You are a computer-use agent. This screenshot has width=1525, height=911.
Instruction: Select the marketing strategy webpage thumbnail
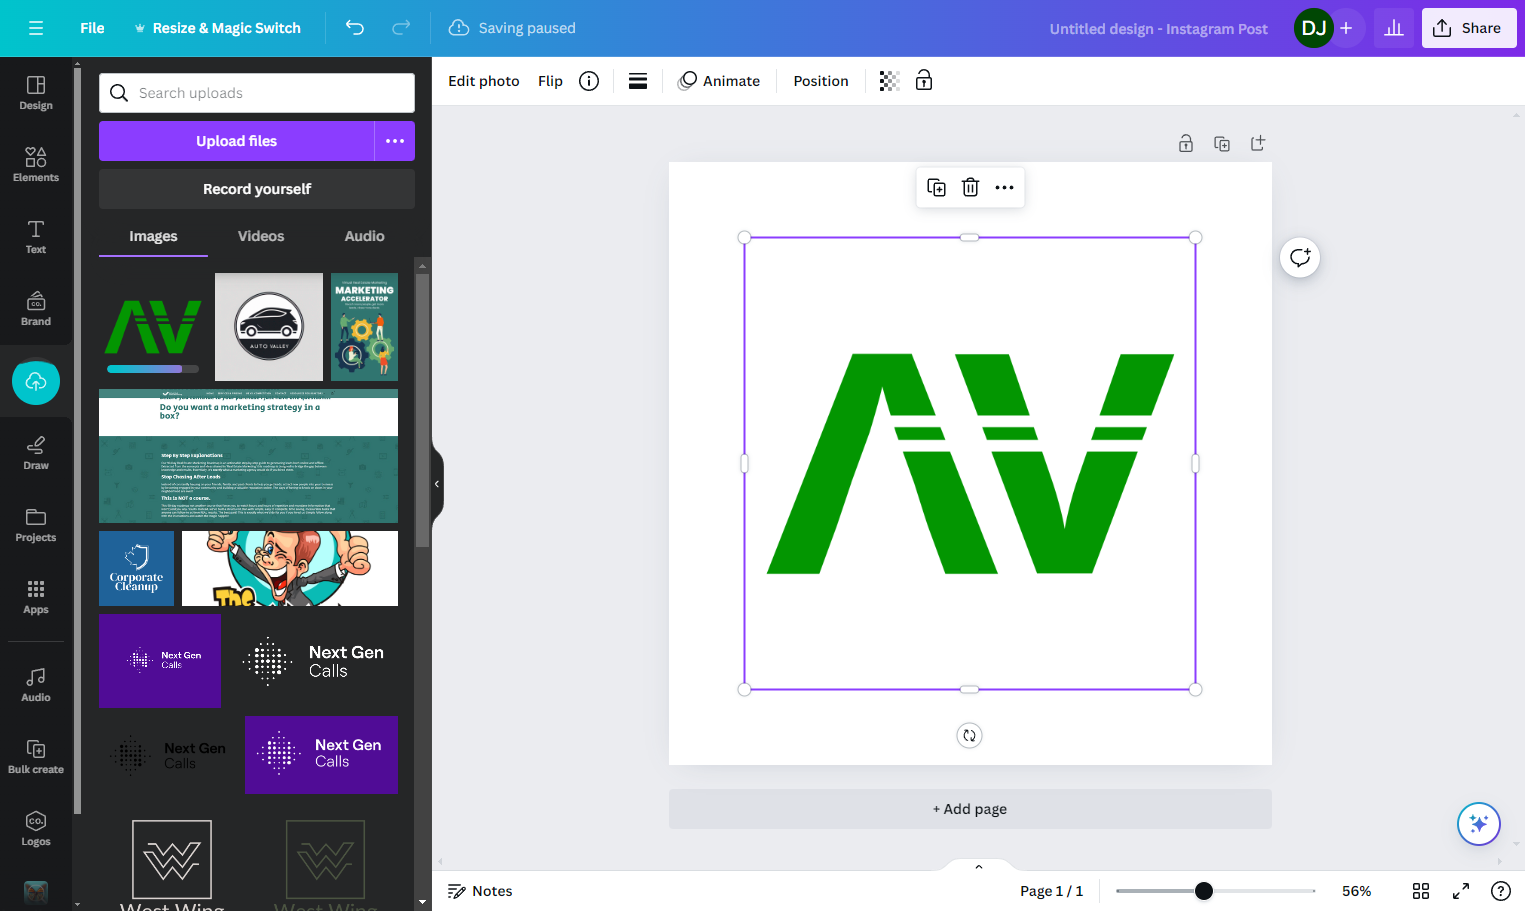pos(248,456)
